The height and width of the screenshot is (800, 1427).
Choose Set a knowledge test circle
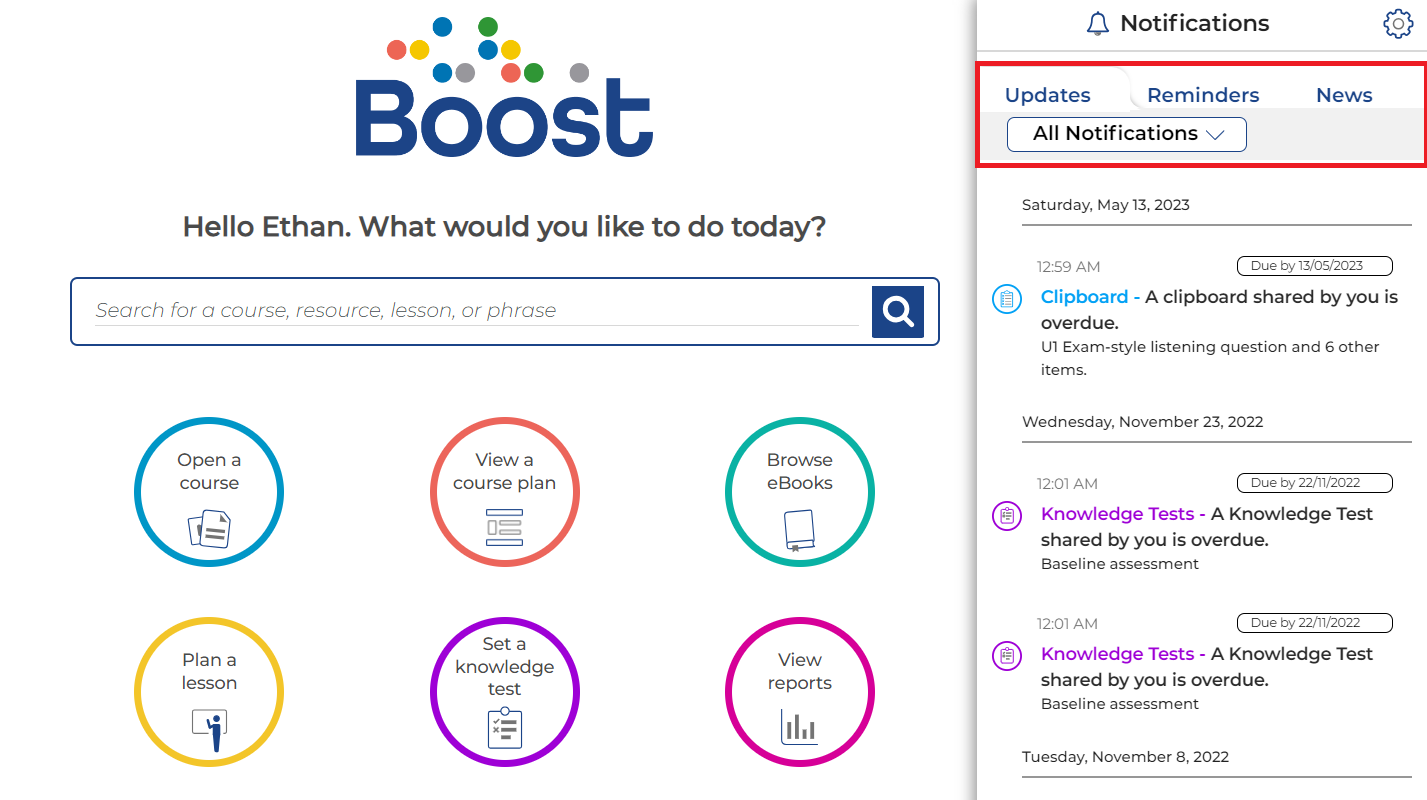504,692
